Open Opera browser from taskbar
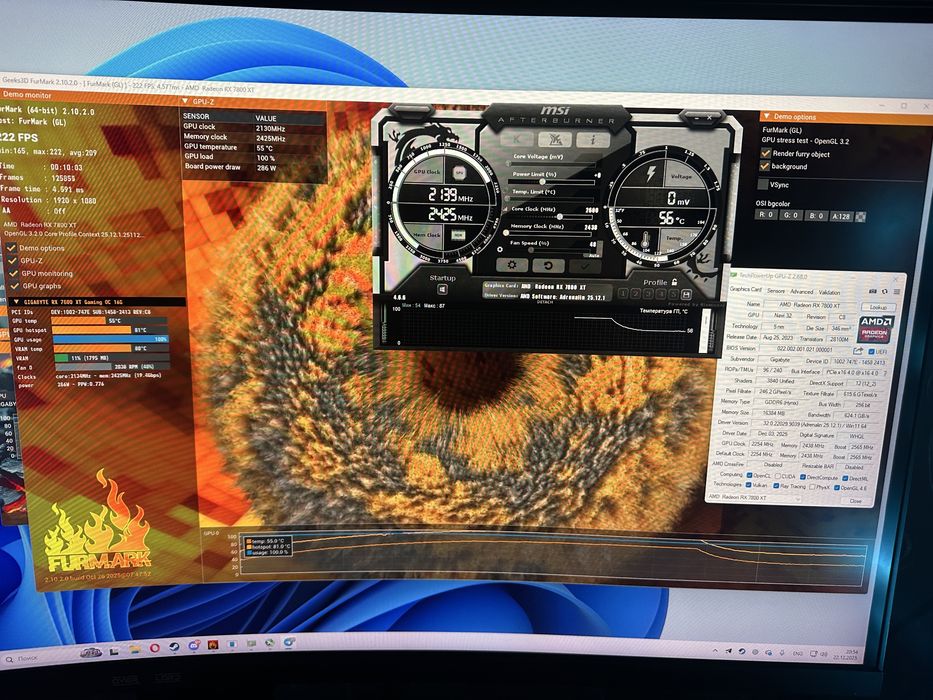933x700 pixels. [x=155, y=648]
